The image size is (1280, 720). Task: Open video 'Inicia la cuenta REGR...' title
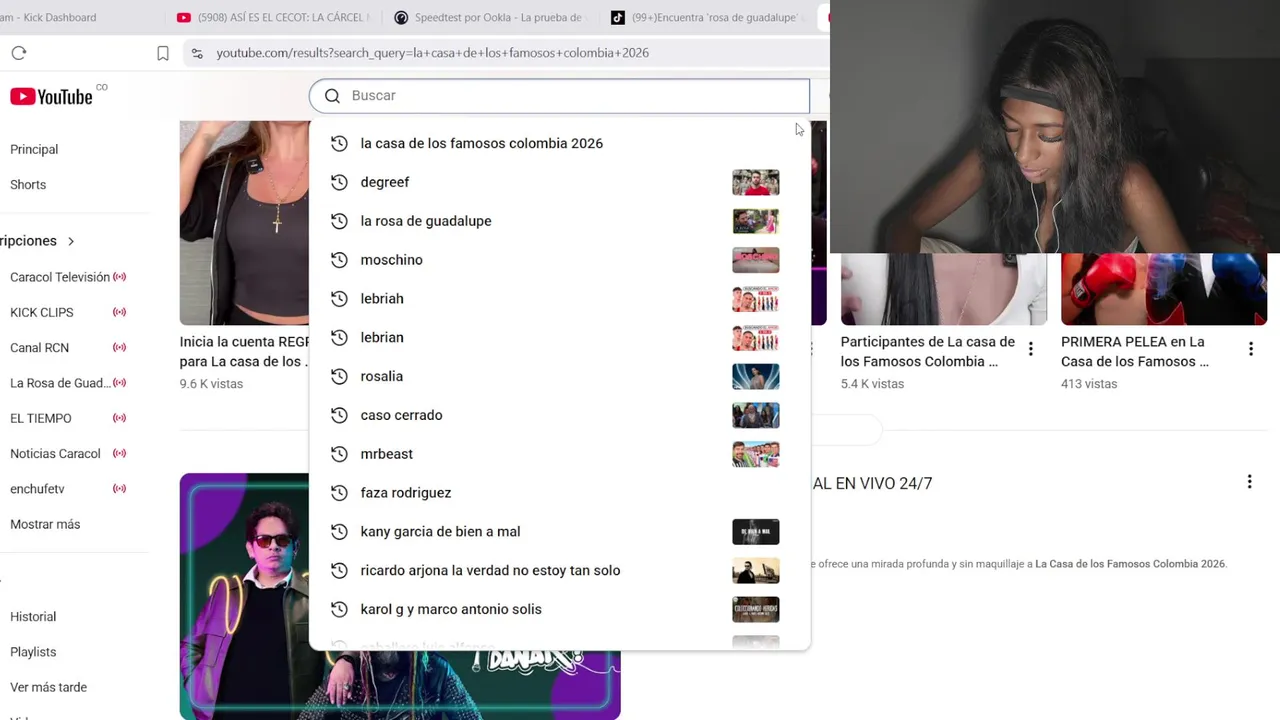(x=245, y=352)
